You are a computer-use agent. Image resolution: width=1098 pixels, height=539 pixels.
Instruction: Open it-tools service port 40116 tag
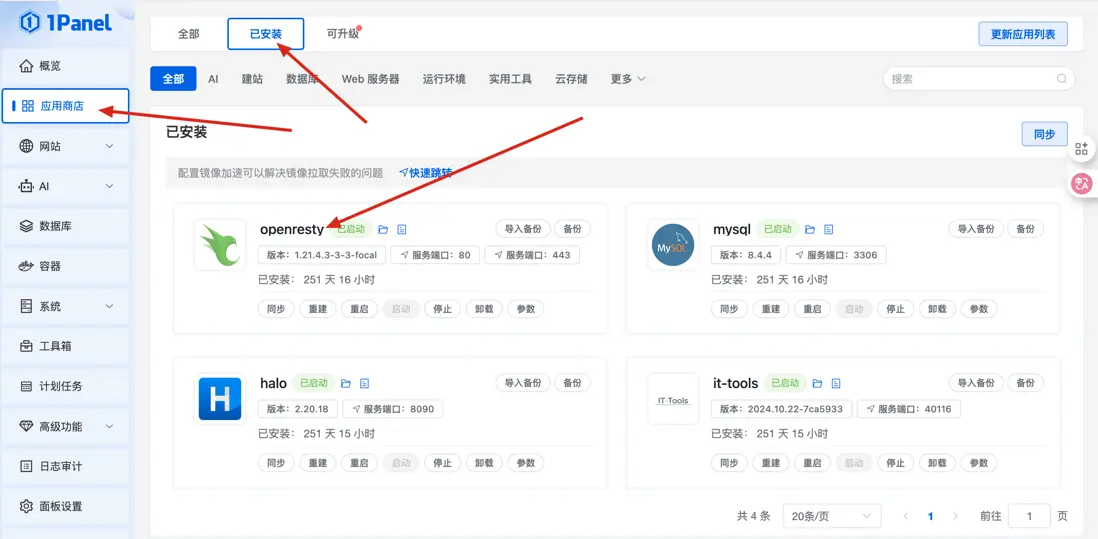click(909, 409)
